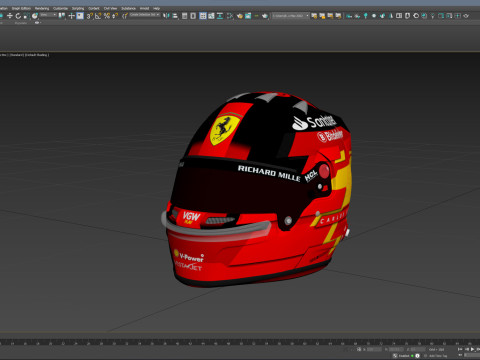Toggle the Spinner Snap button
Screen dimensions: 480x360
pos(115,16)
